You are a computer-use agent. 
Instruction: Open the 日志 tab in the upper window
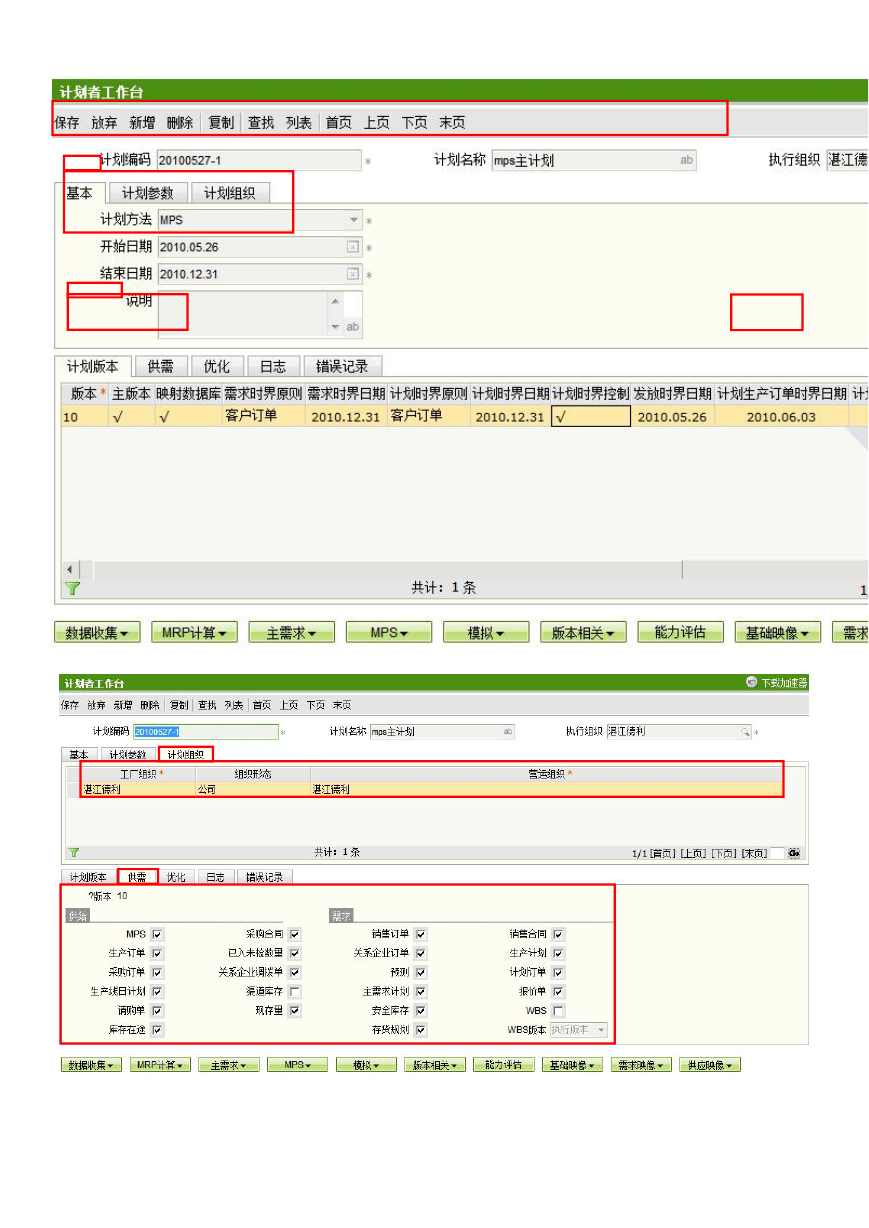[x=272, y=366]
